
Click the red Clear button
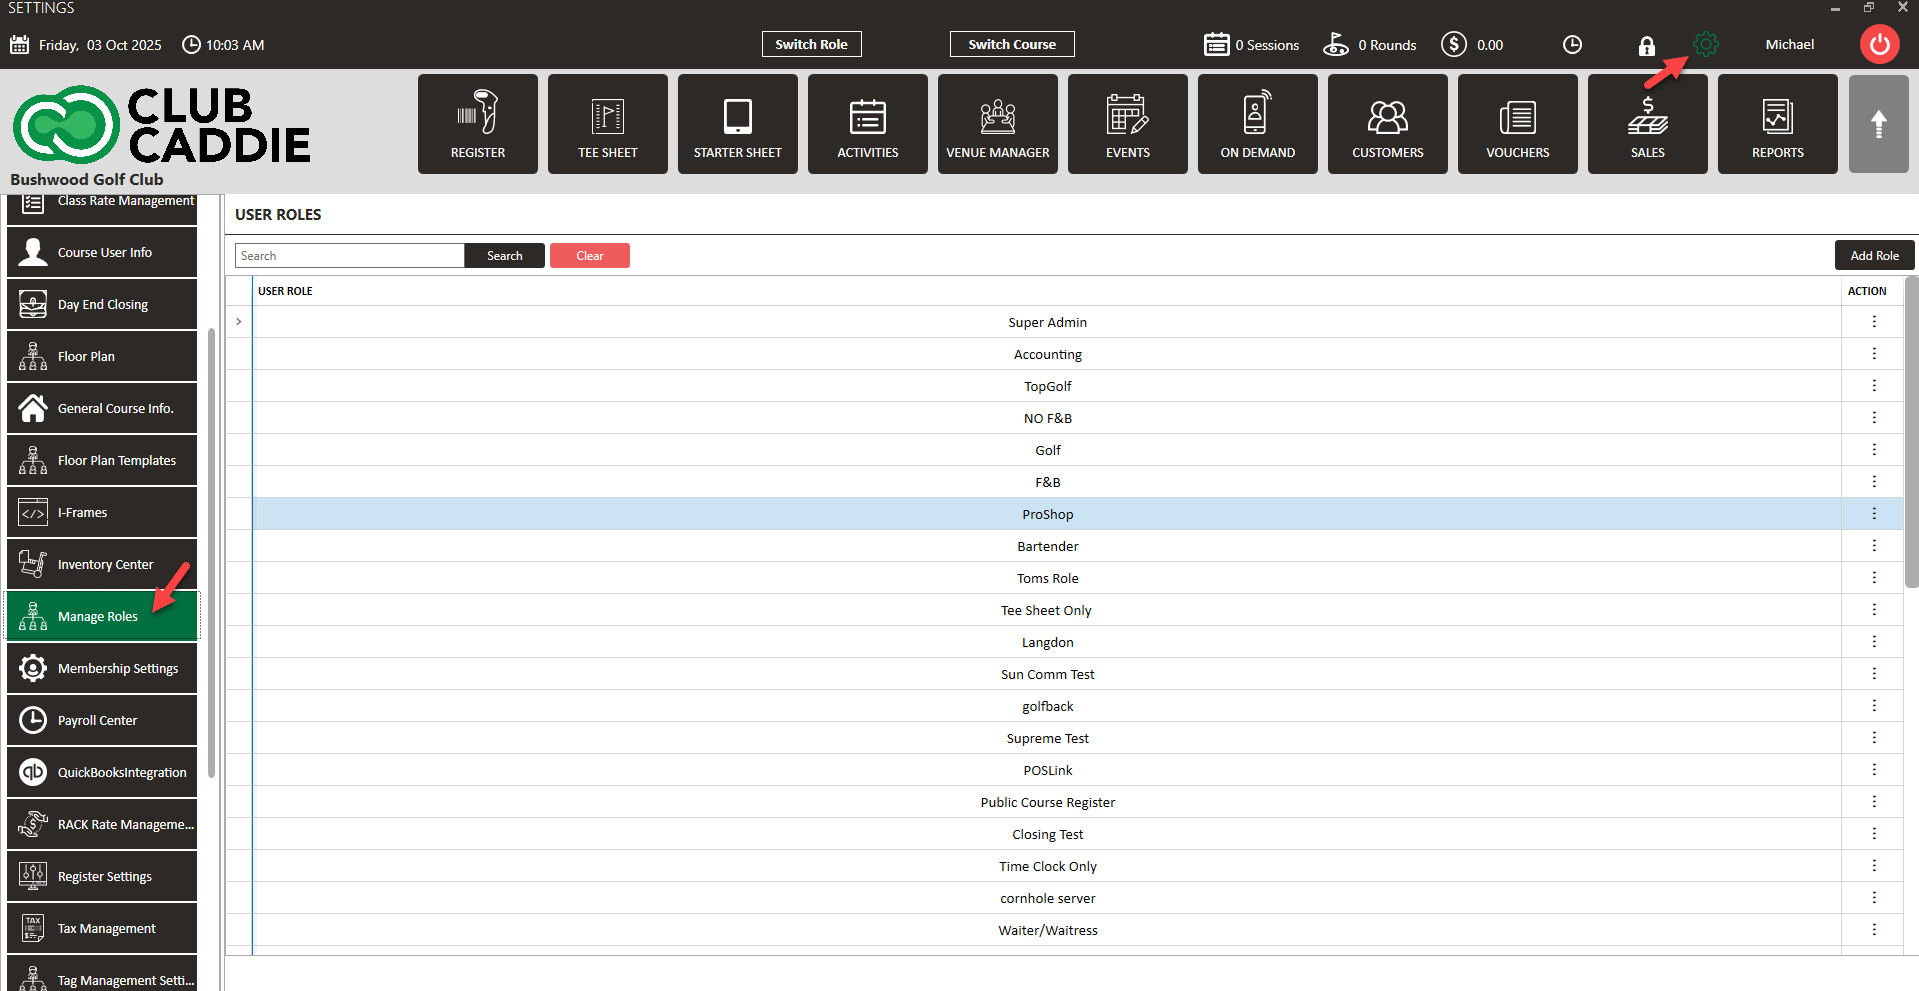[589, 256]
